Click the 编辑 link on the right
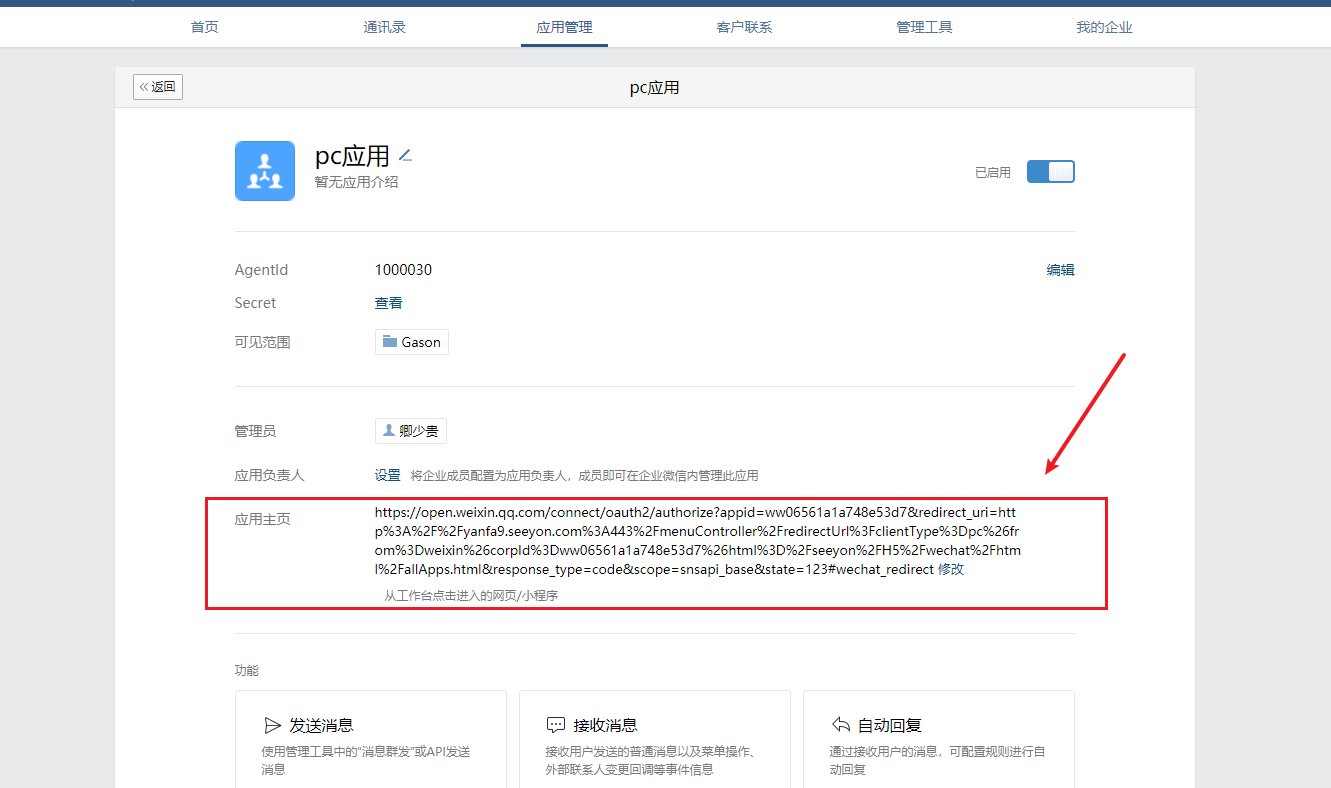The width and height of the screenshot is (1331, 788). click(x=1060, y=270)
